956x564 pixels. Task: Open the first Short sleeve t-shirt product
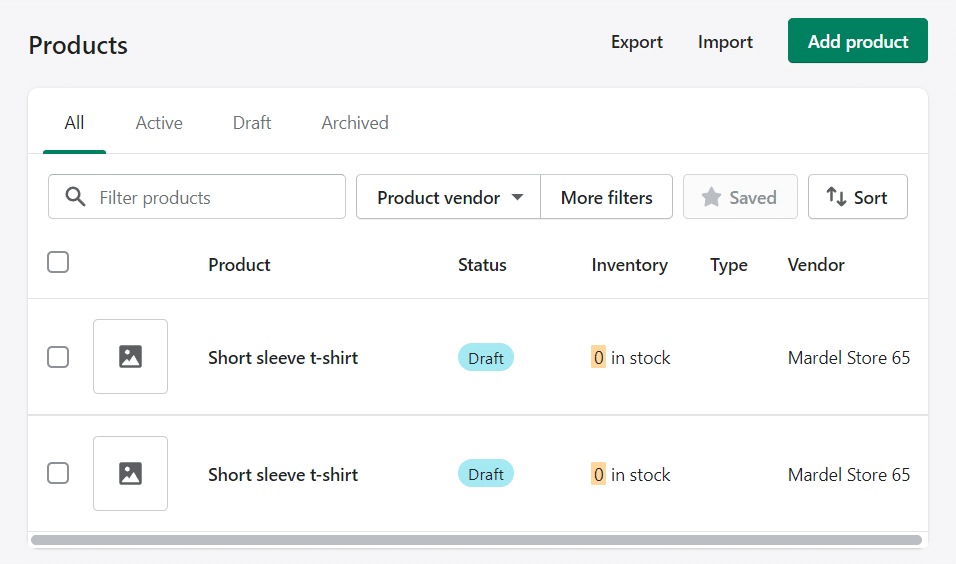(283, 358)
